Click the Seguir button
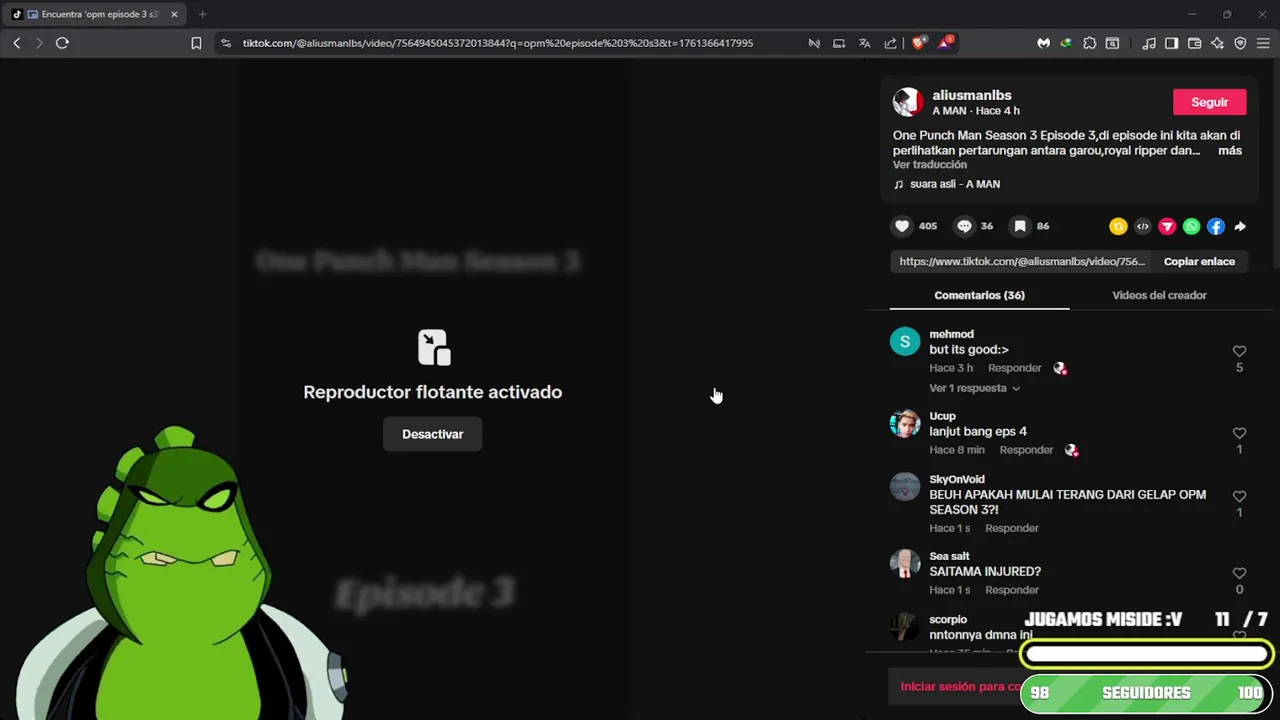The width and height of the screenshot is (1280, 720). click(1209, 102)
